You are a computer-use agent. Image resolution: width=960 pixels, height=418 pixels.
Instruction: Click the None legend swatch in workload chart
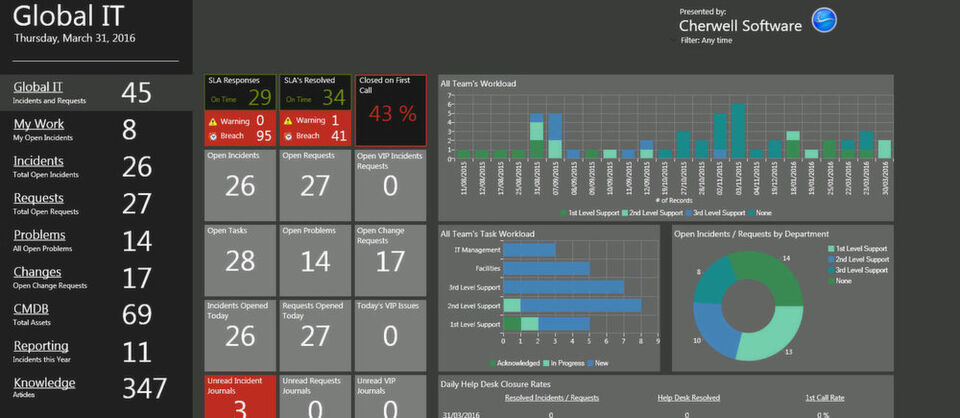(751, 213)
